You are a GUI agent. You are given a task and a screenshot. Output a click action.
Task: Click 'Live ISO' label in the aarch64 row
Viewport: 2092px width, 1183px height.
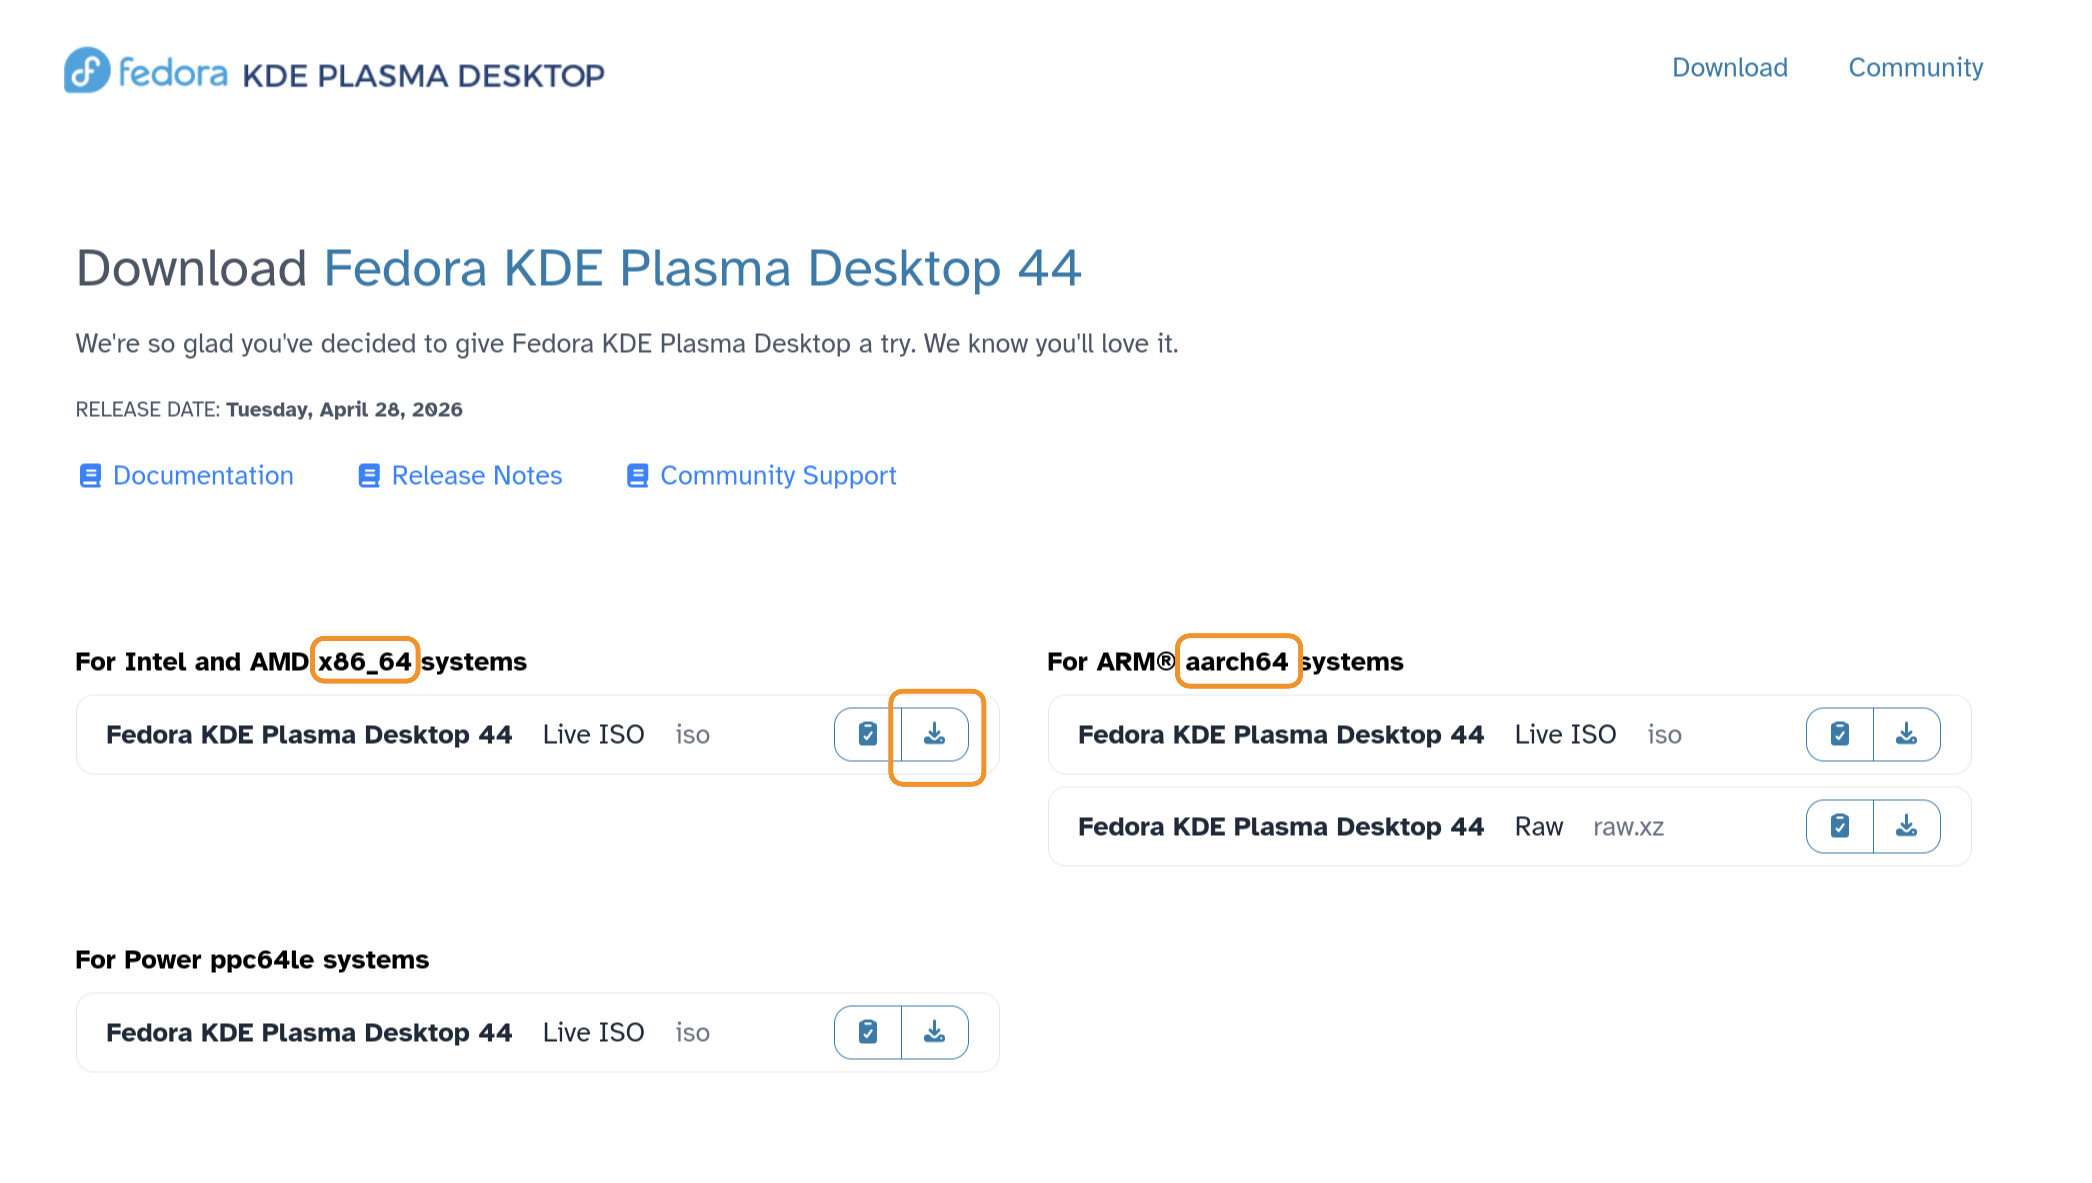pos(1566,735)
